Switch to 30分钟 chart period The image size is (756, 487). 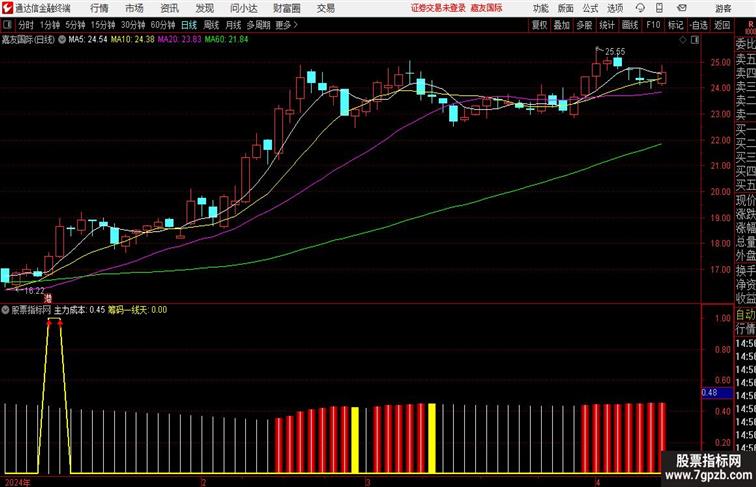point(133,25)
